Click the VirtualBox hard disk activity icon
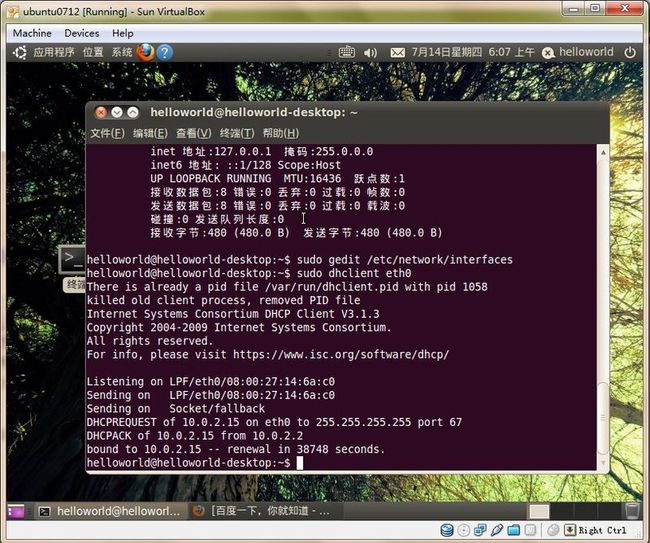This screenshot has width=650, height=543. (x=446, y=530)
